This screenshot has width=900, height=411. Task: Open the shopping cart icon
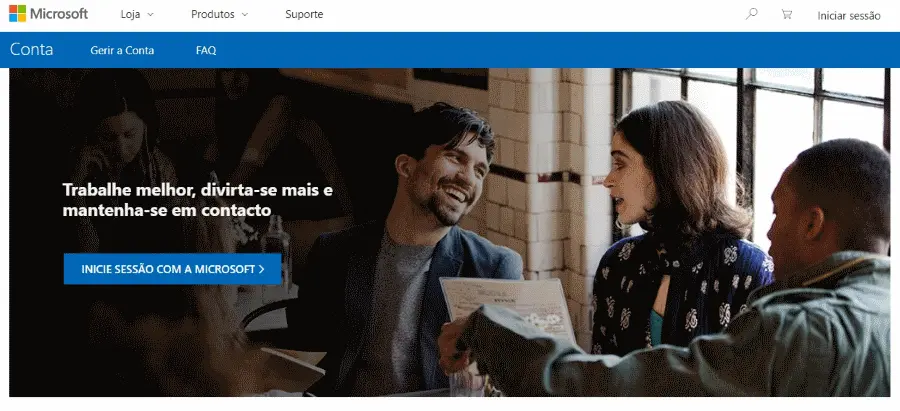786,14
